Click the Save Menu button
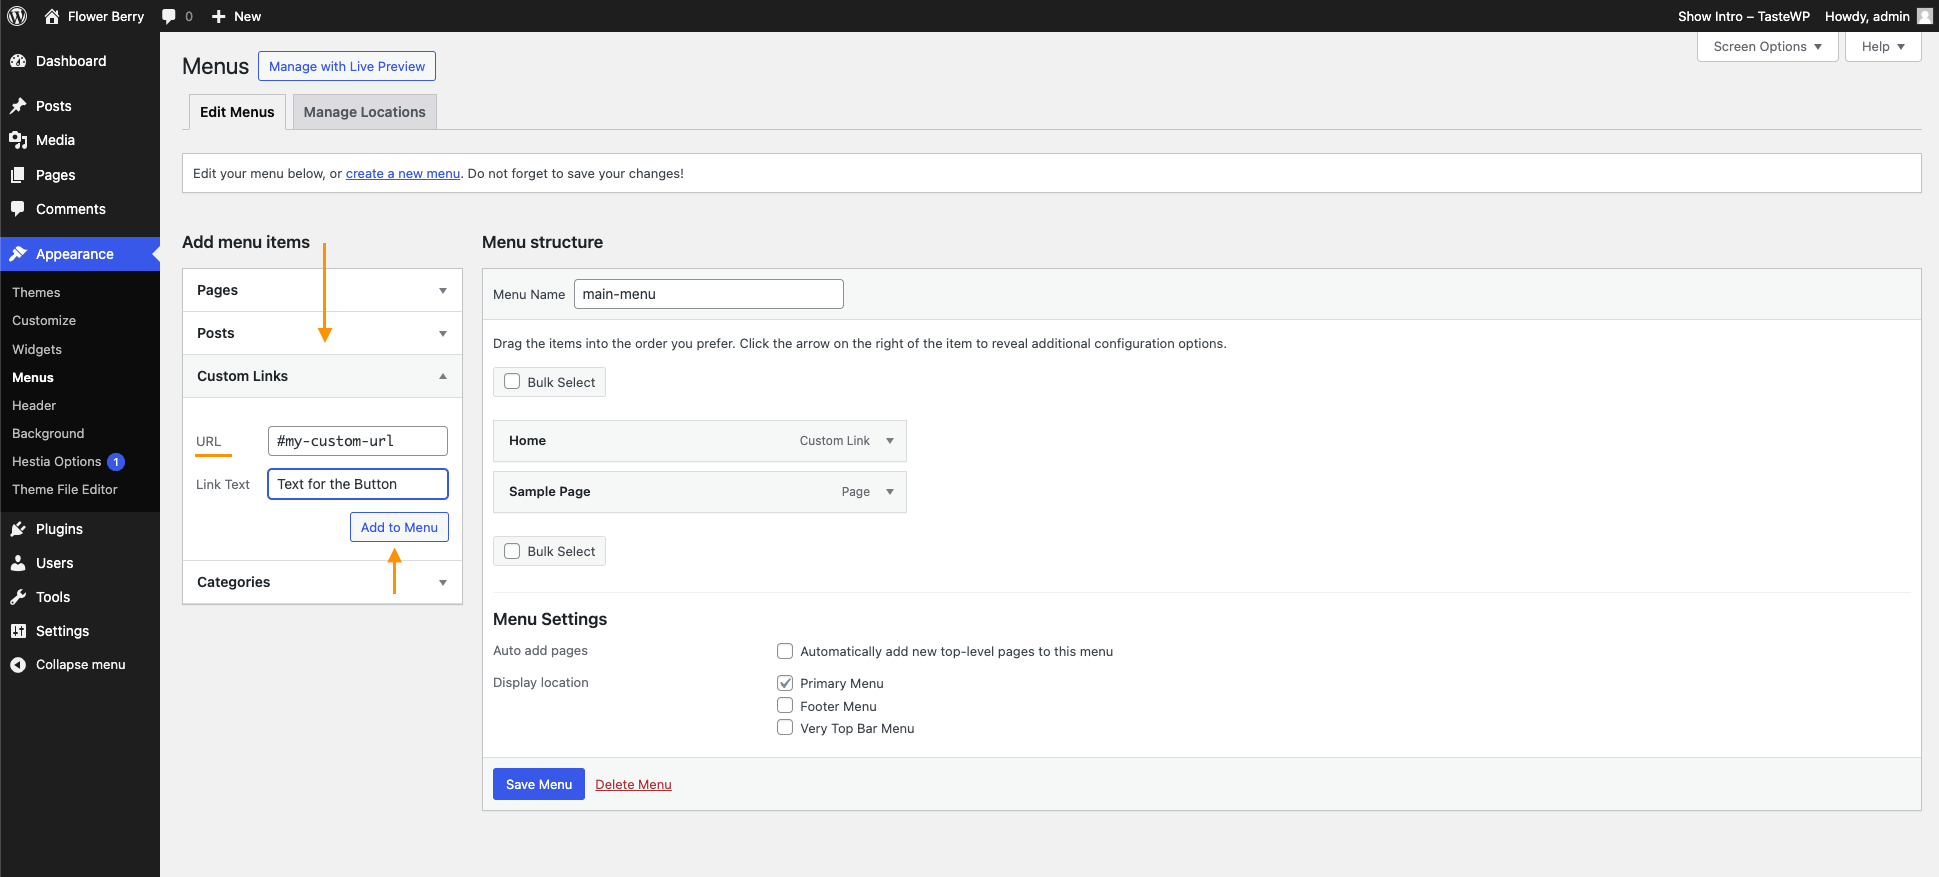 538,784
